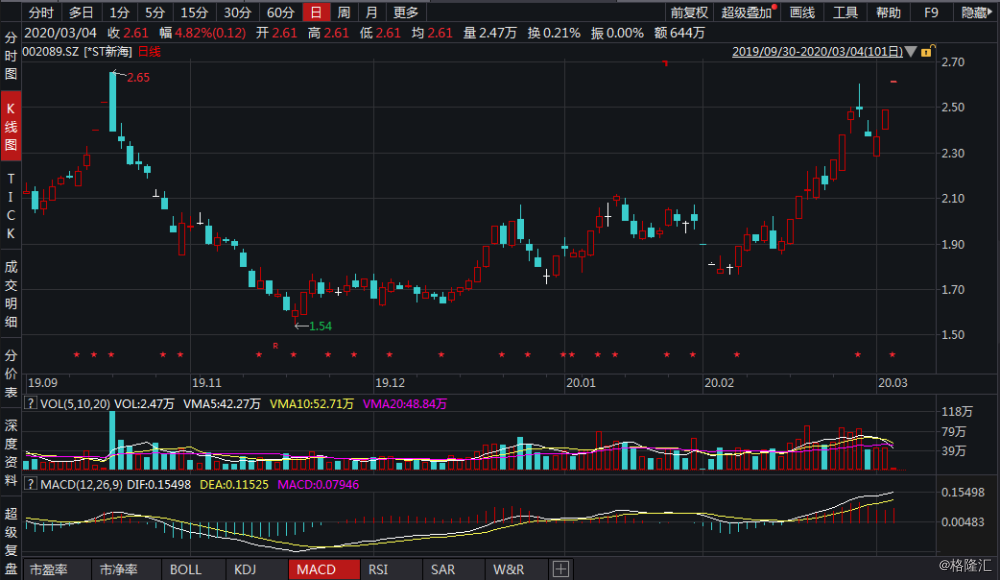Open the 前复权 adjustment dropdown
The height and width of the screenshot is (580, 1000).
(689, 13)
